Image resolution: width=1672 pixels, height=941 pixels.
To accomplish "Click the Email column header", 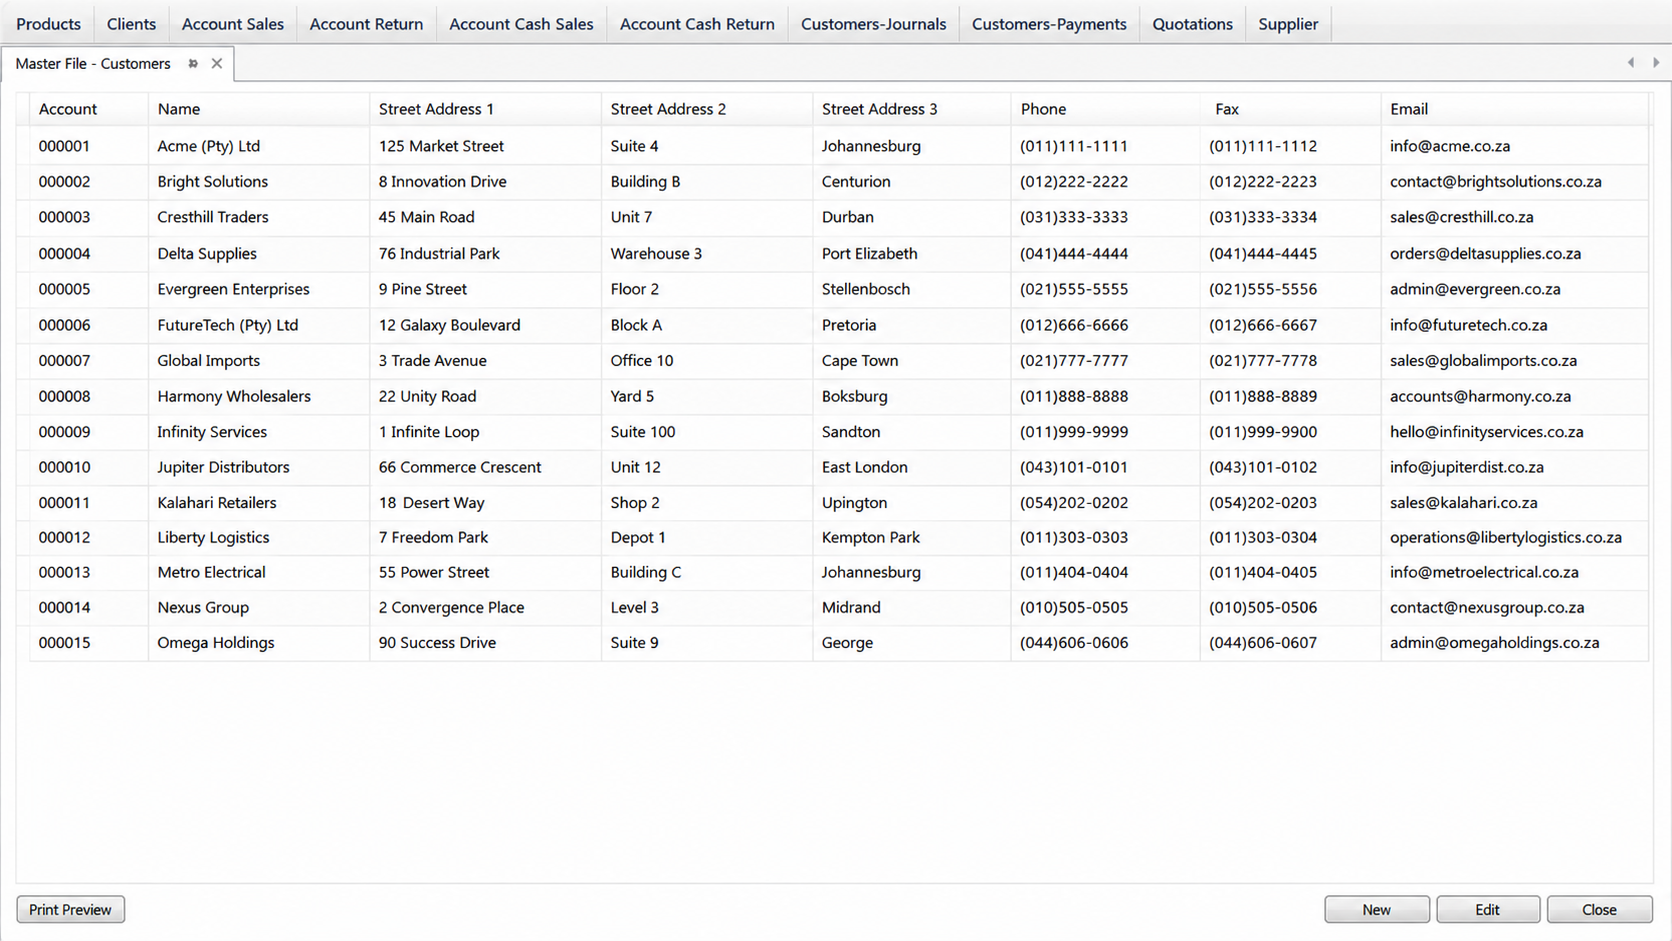I will point(1514,109).
